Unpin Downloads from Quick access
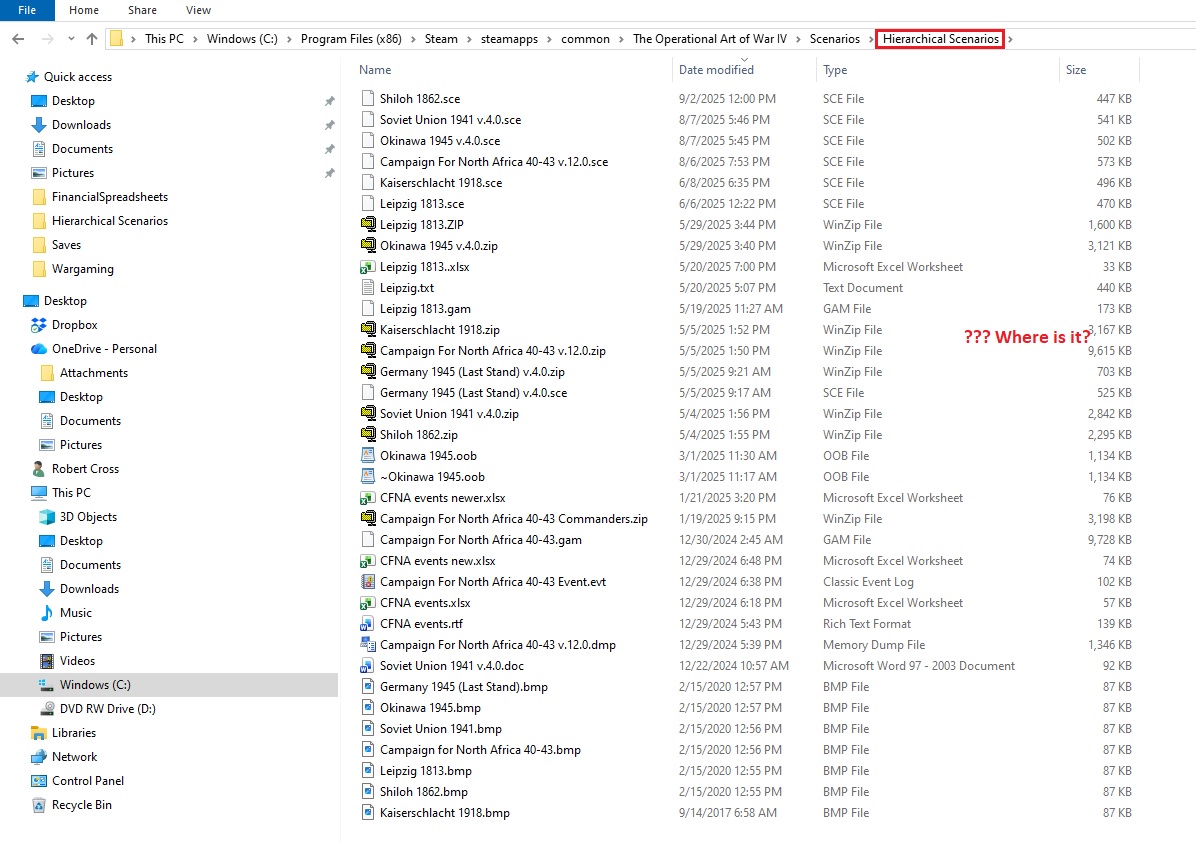The width and height of the screenshot is (1196, 843). point(330,125)
